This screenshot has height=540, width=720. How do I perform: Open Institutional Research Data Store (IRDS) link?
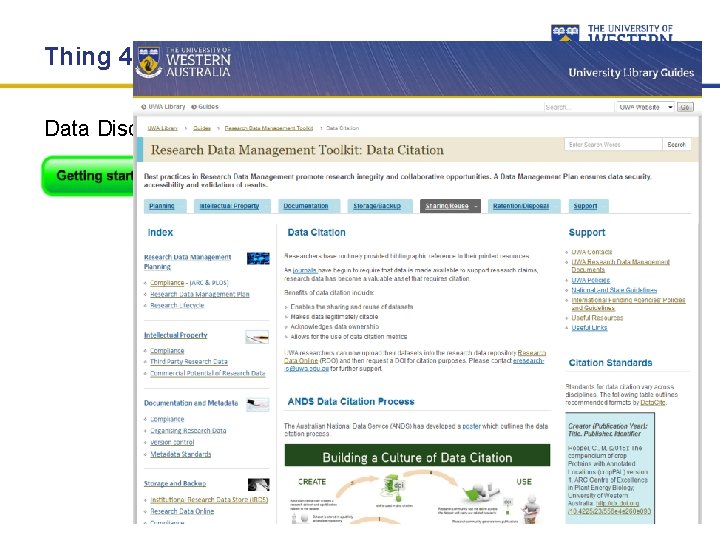tap(209, 500)
